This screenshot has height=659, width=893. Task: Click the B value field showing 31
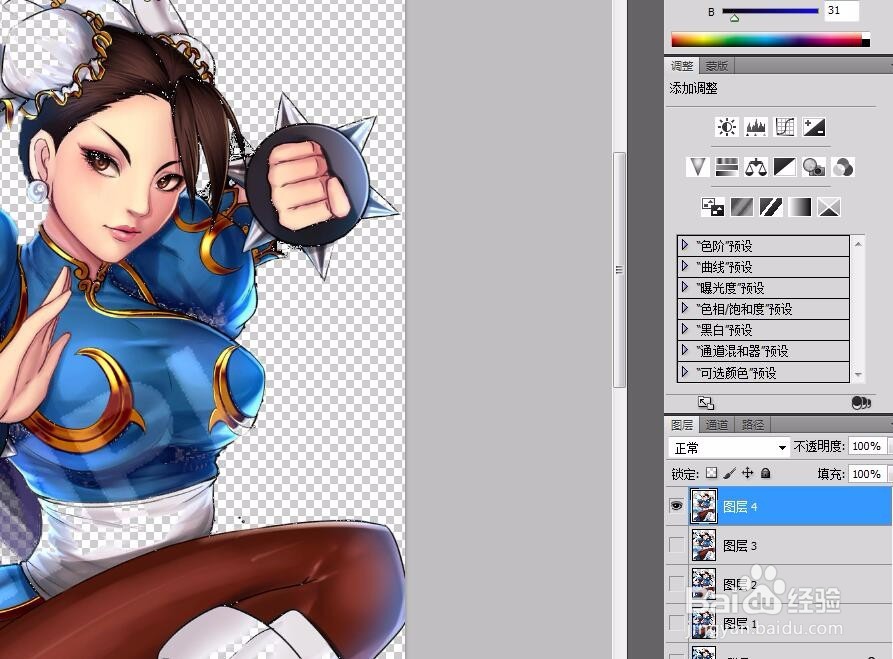point(841,10)
